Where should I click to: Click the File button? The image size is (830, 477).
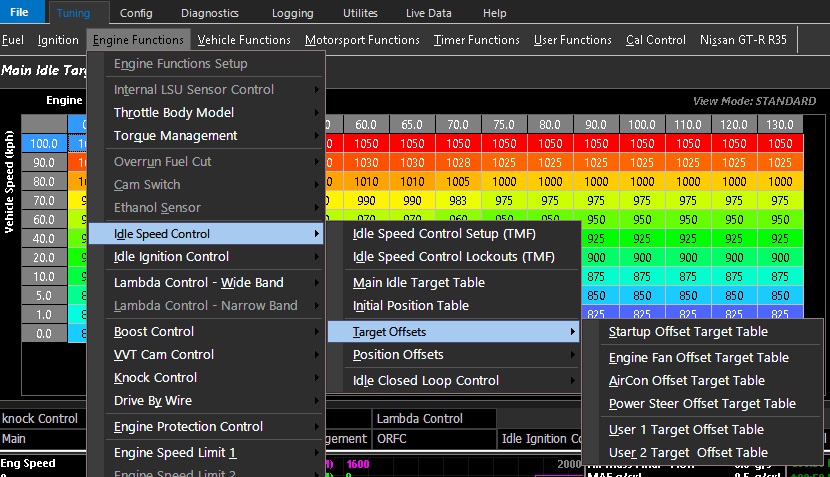click(20, 13)
